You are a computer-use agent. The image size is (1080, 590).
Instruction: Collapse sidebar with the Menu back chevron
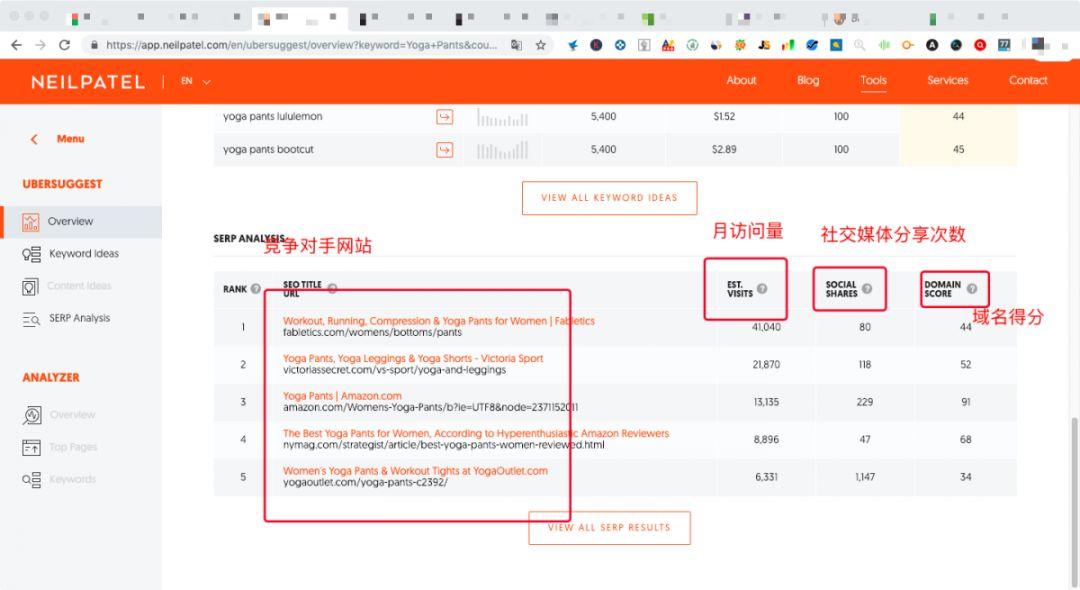34,139
